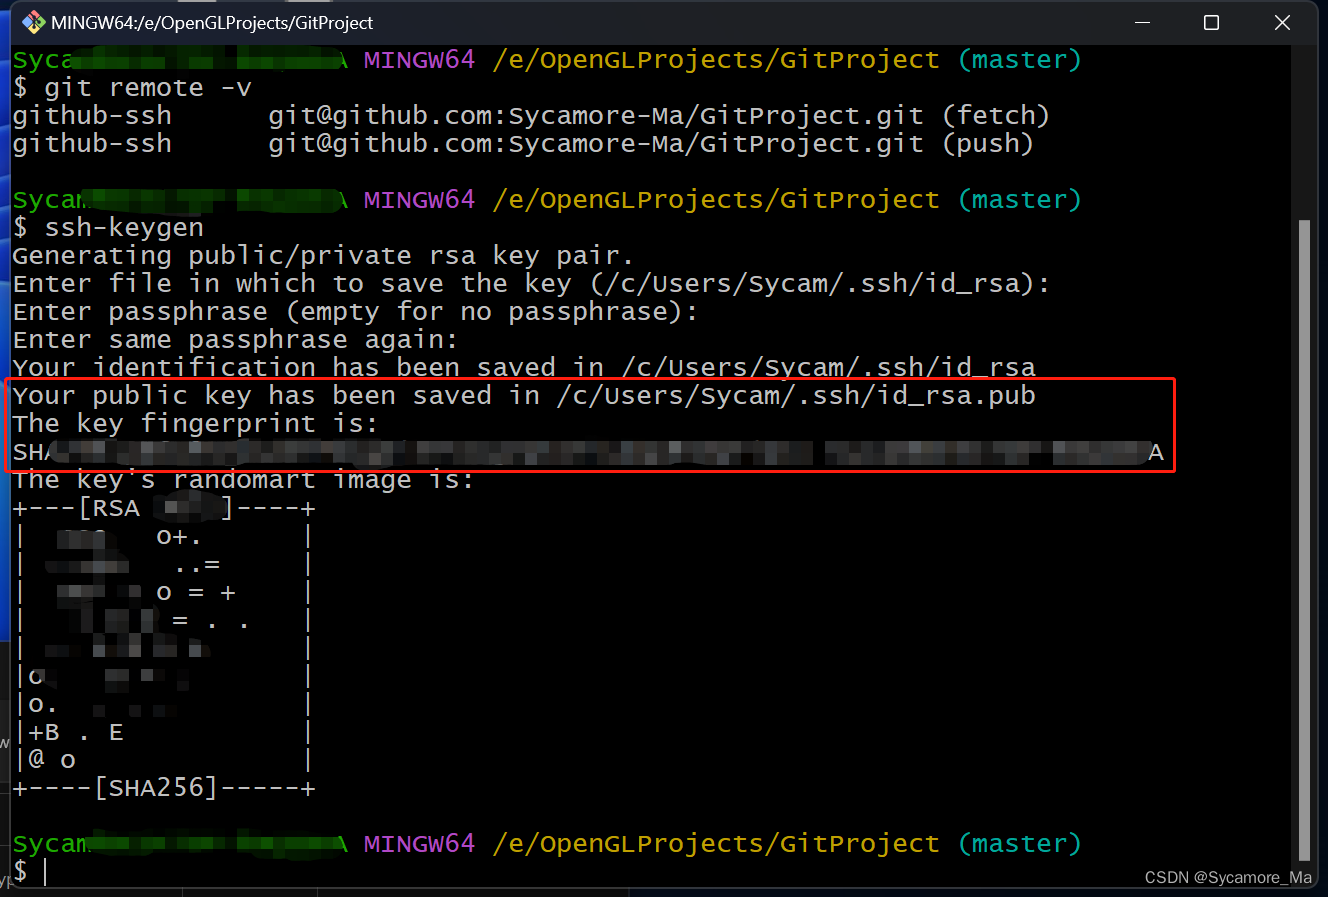
Task: Click 'The key fingerprint is:' line
Action: tap(195, 424)
